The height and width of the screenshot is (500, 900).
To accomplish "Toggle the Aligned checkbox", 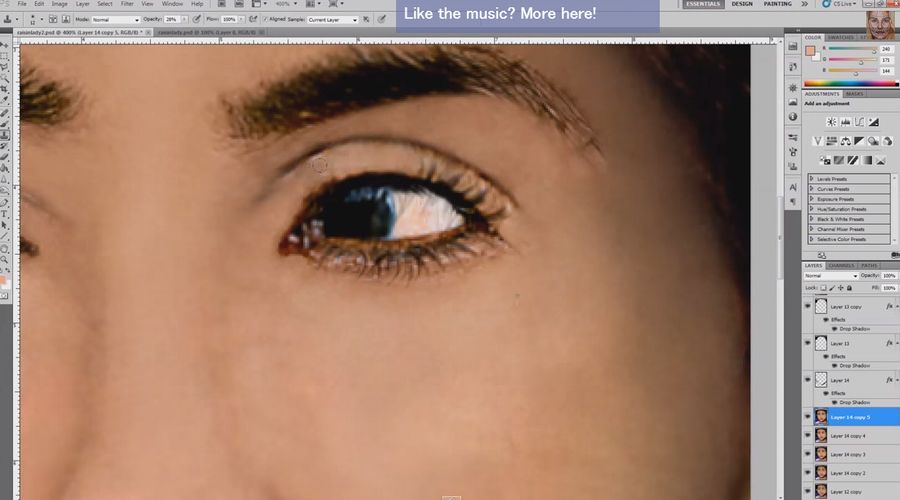I will coord(266,20).
